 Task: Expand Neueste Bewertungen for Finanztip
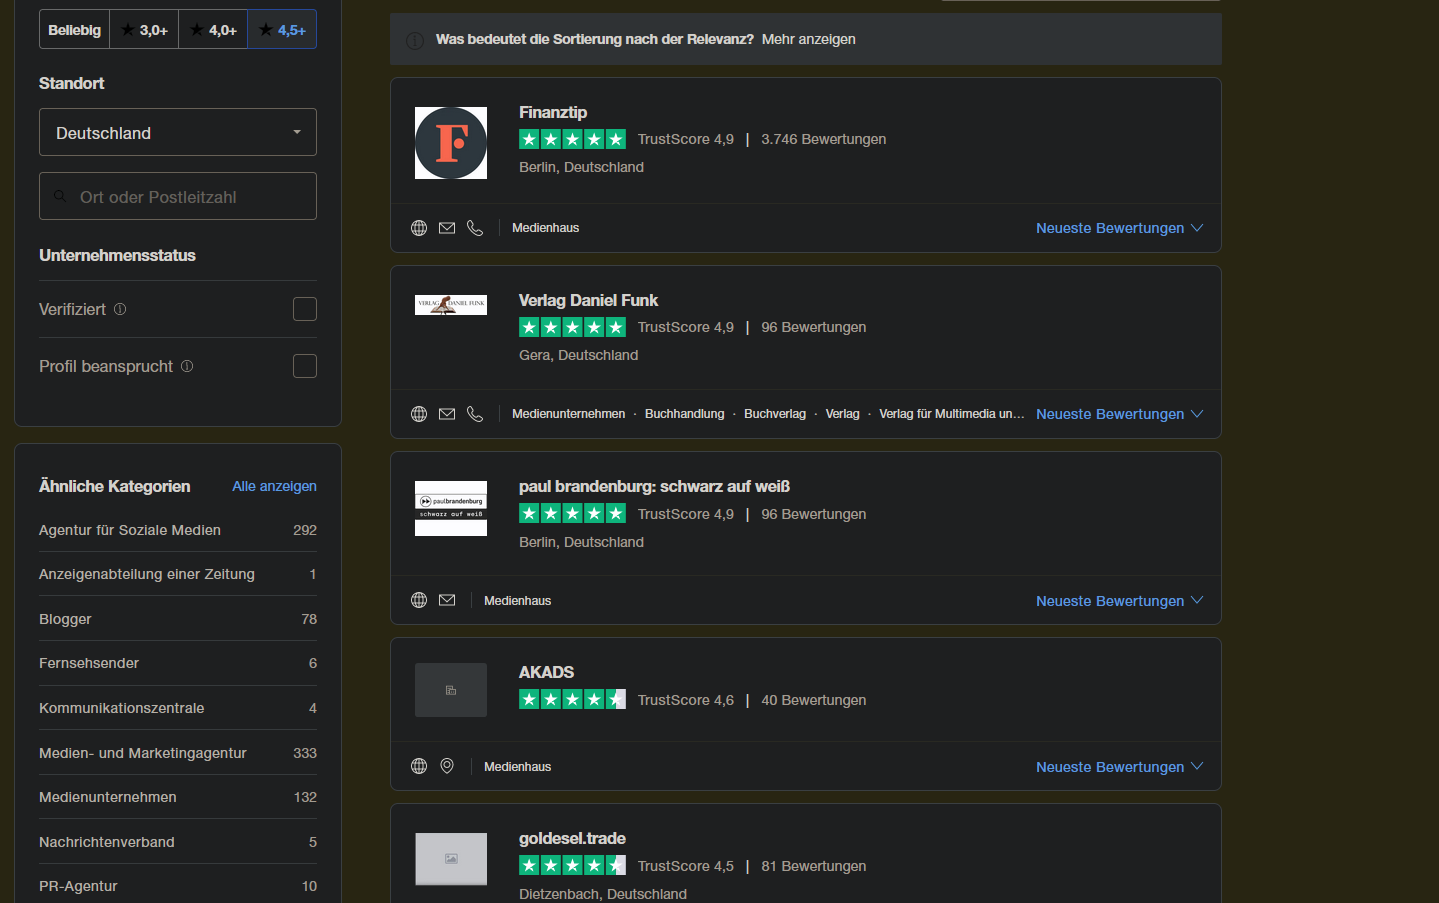pyautogui.click(x=1119, y=228)
